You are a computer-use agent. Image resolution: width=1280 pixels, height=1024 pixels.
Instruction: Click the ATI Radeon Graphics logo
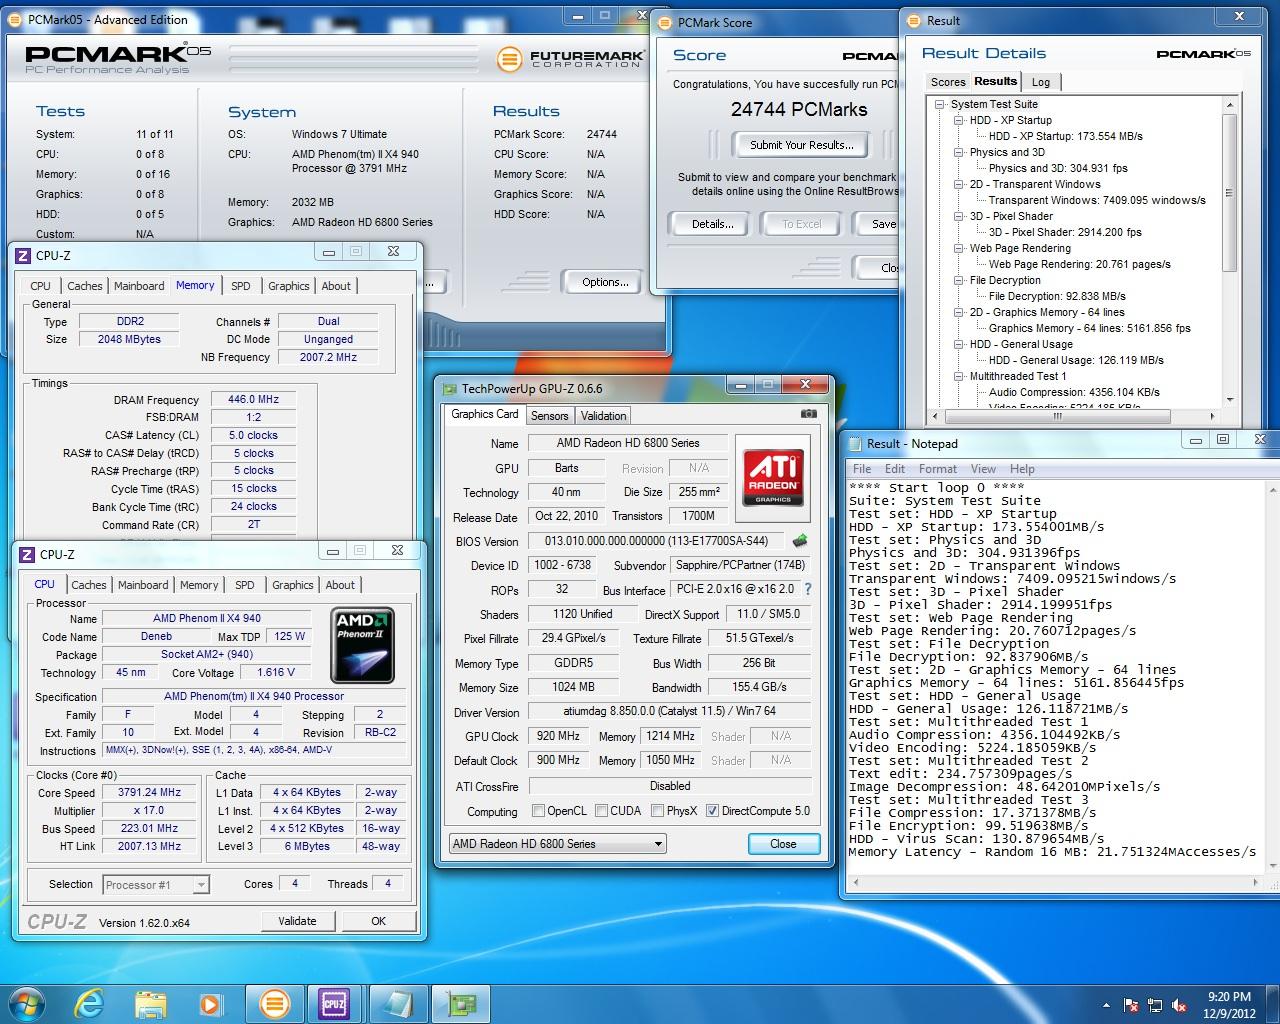click(773, 478)
